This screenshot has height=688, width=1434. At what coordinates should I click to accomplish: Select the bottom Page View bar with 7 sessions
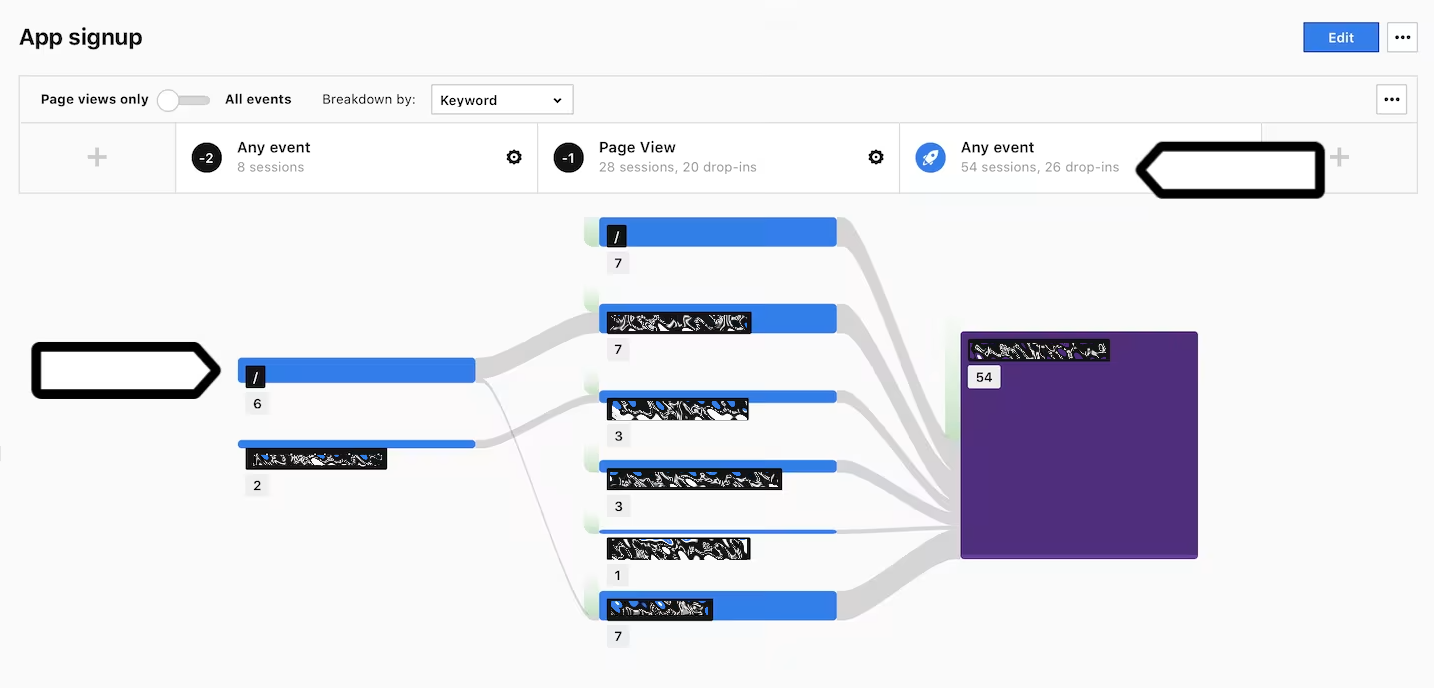770,606
